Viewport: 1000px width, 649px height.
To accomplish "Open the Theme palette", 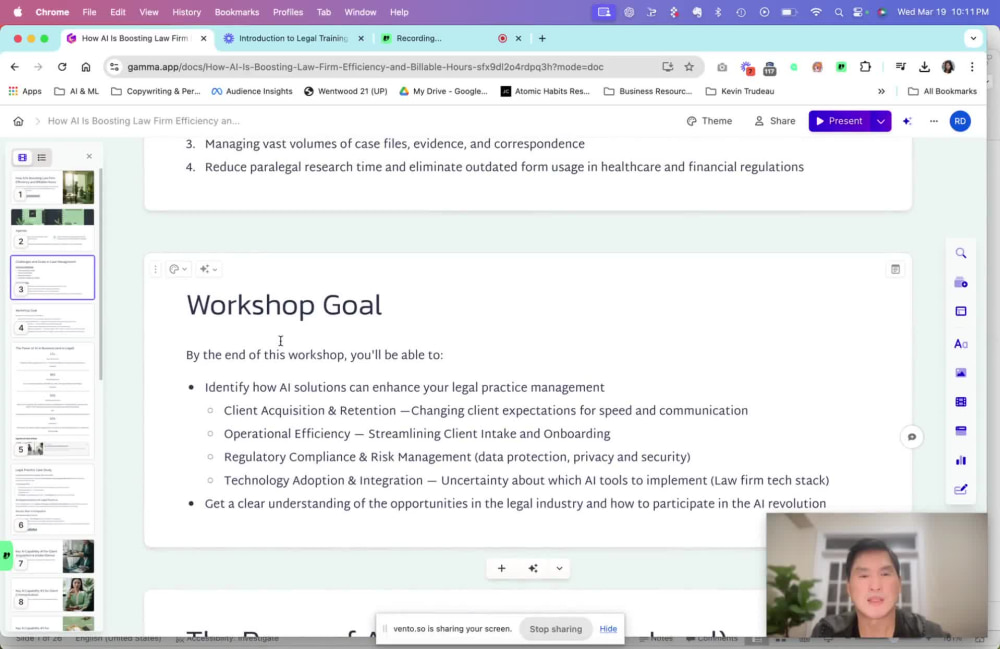I will tap(709, 121).
